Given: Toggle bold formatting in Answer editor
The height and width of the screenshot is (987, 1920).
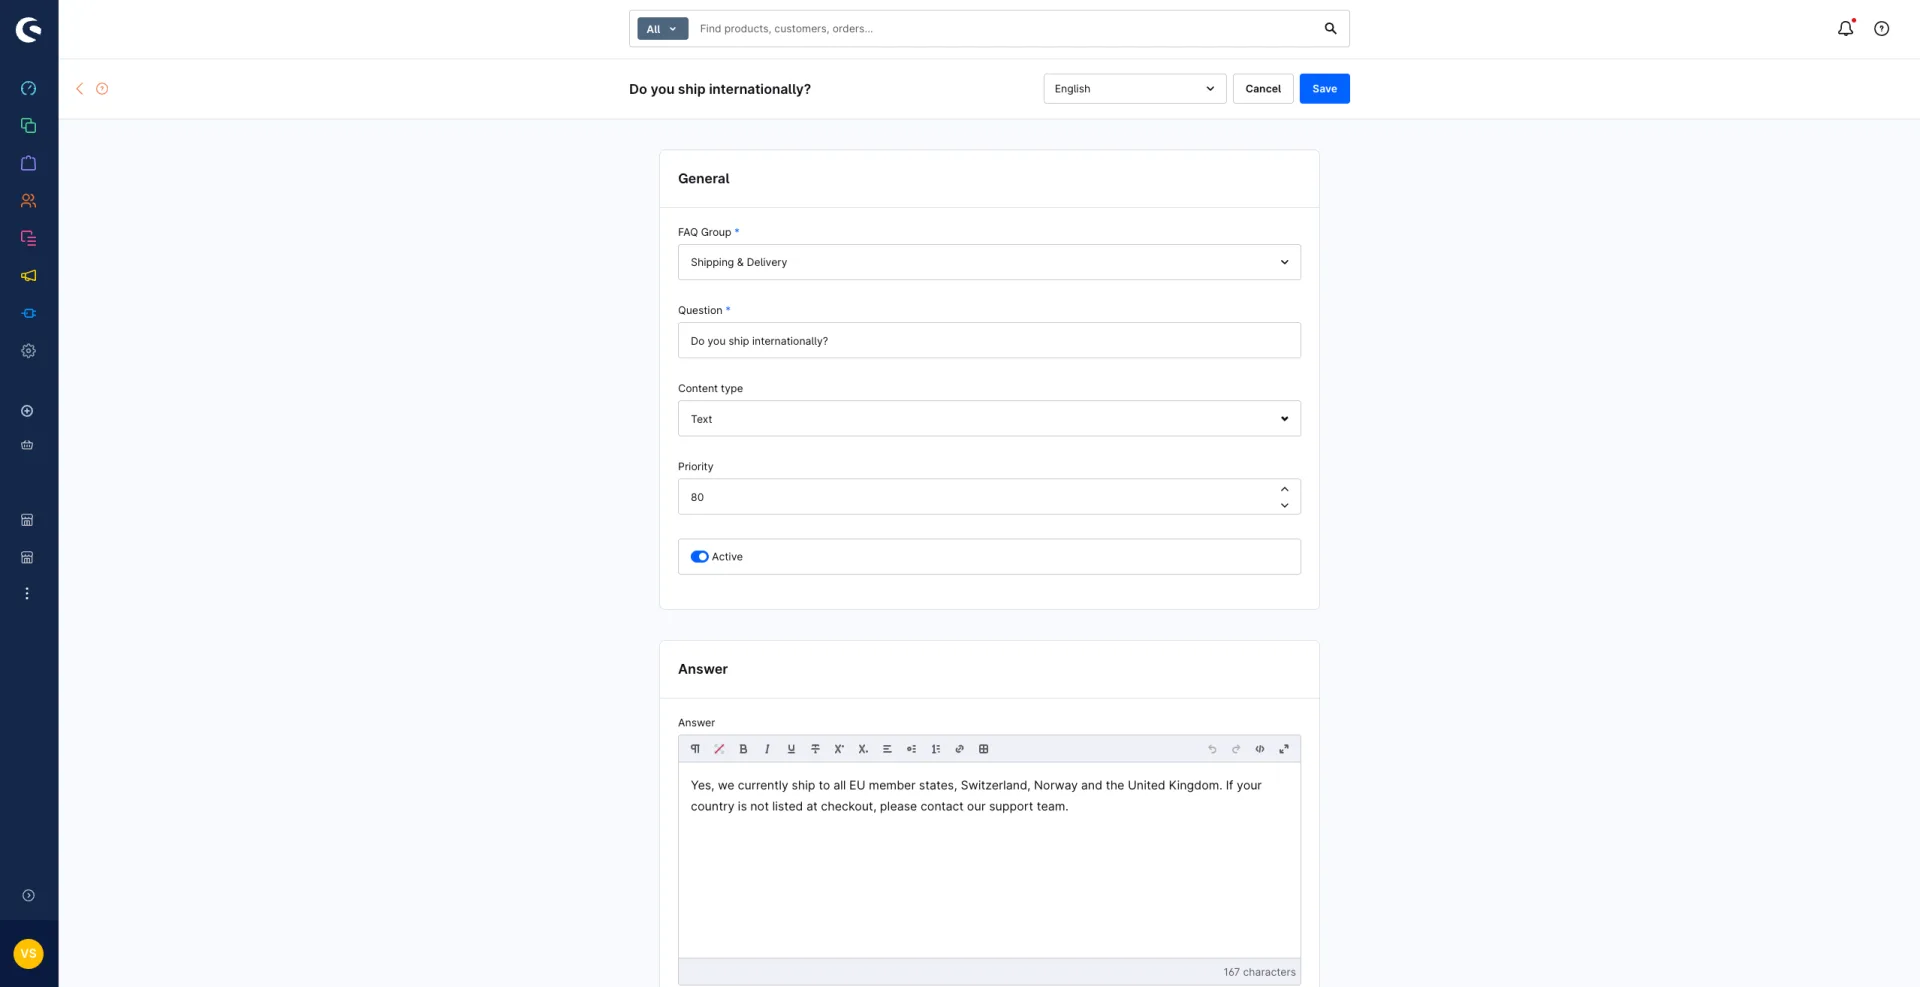Looking at the screenshot, I should point(743,749).
